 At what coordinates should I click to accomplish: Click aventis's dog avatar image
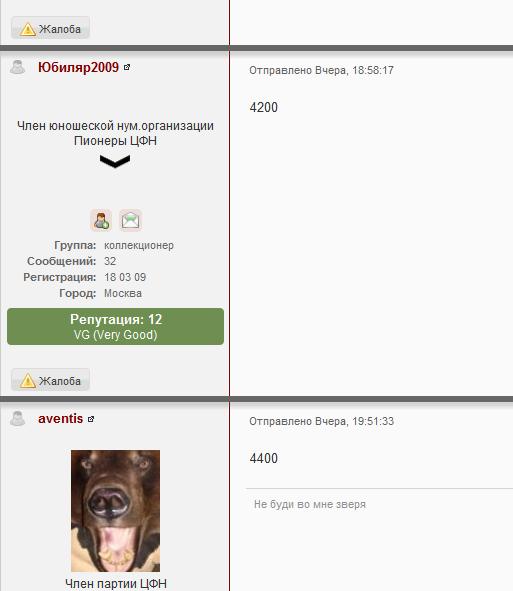[115, 511]
